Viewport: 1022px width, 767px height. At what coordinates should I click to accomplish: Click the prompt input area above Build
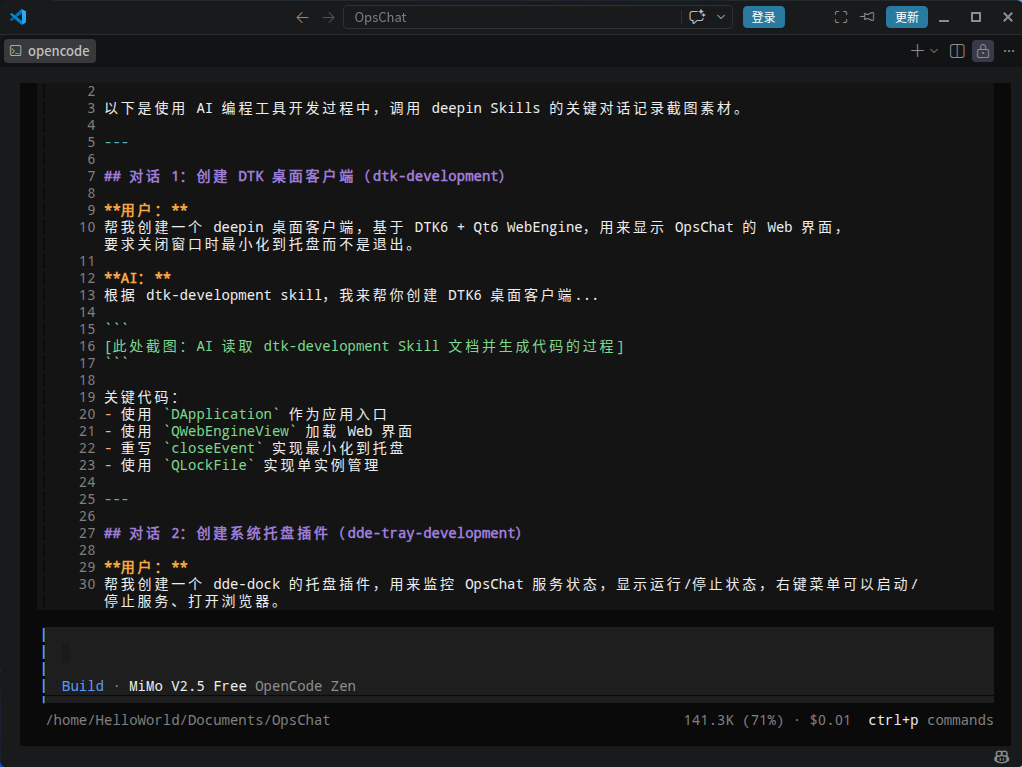(x=519, y=652)
